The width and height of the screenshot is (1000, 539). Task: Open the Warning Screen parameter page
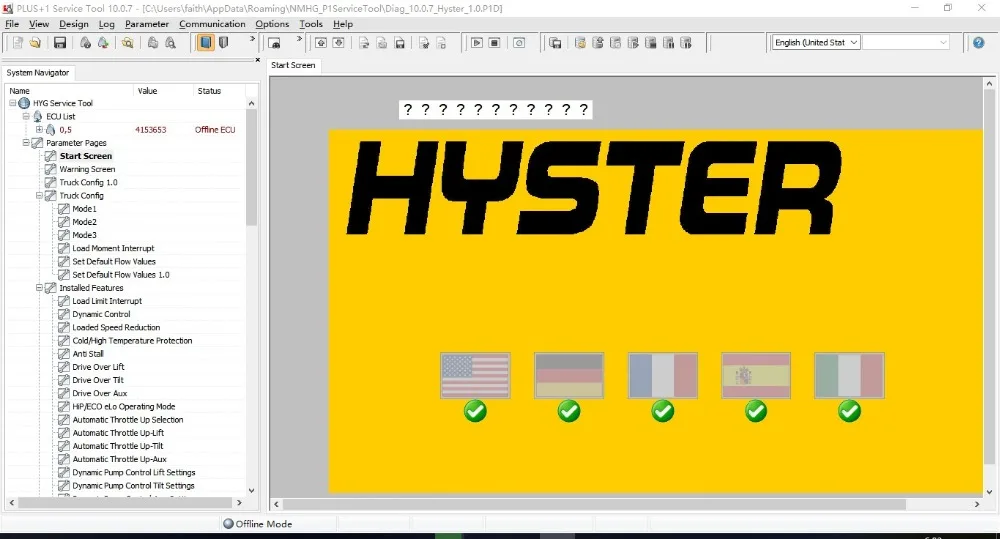point(87,169)
